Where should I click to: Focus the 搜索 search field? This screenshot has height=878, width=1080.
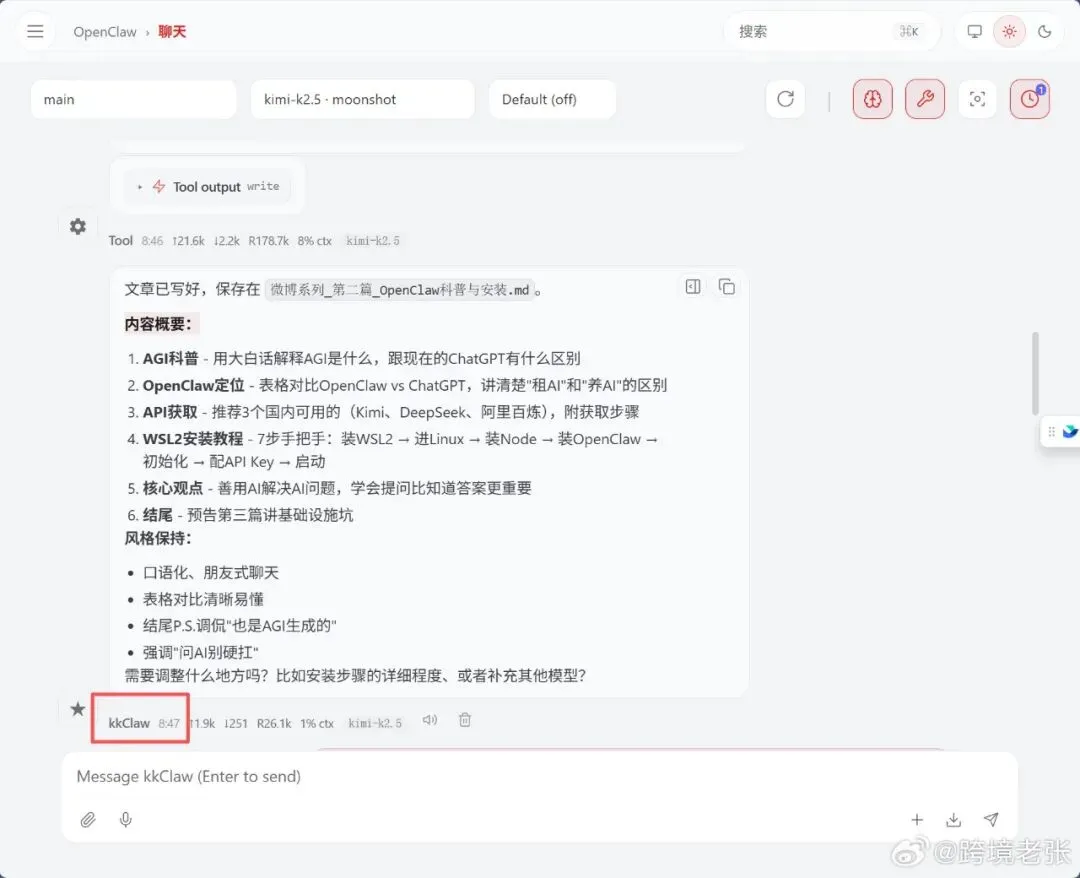(x=831, y=32)
